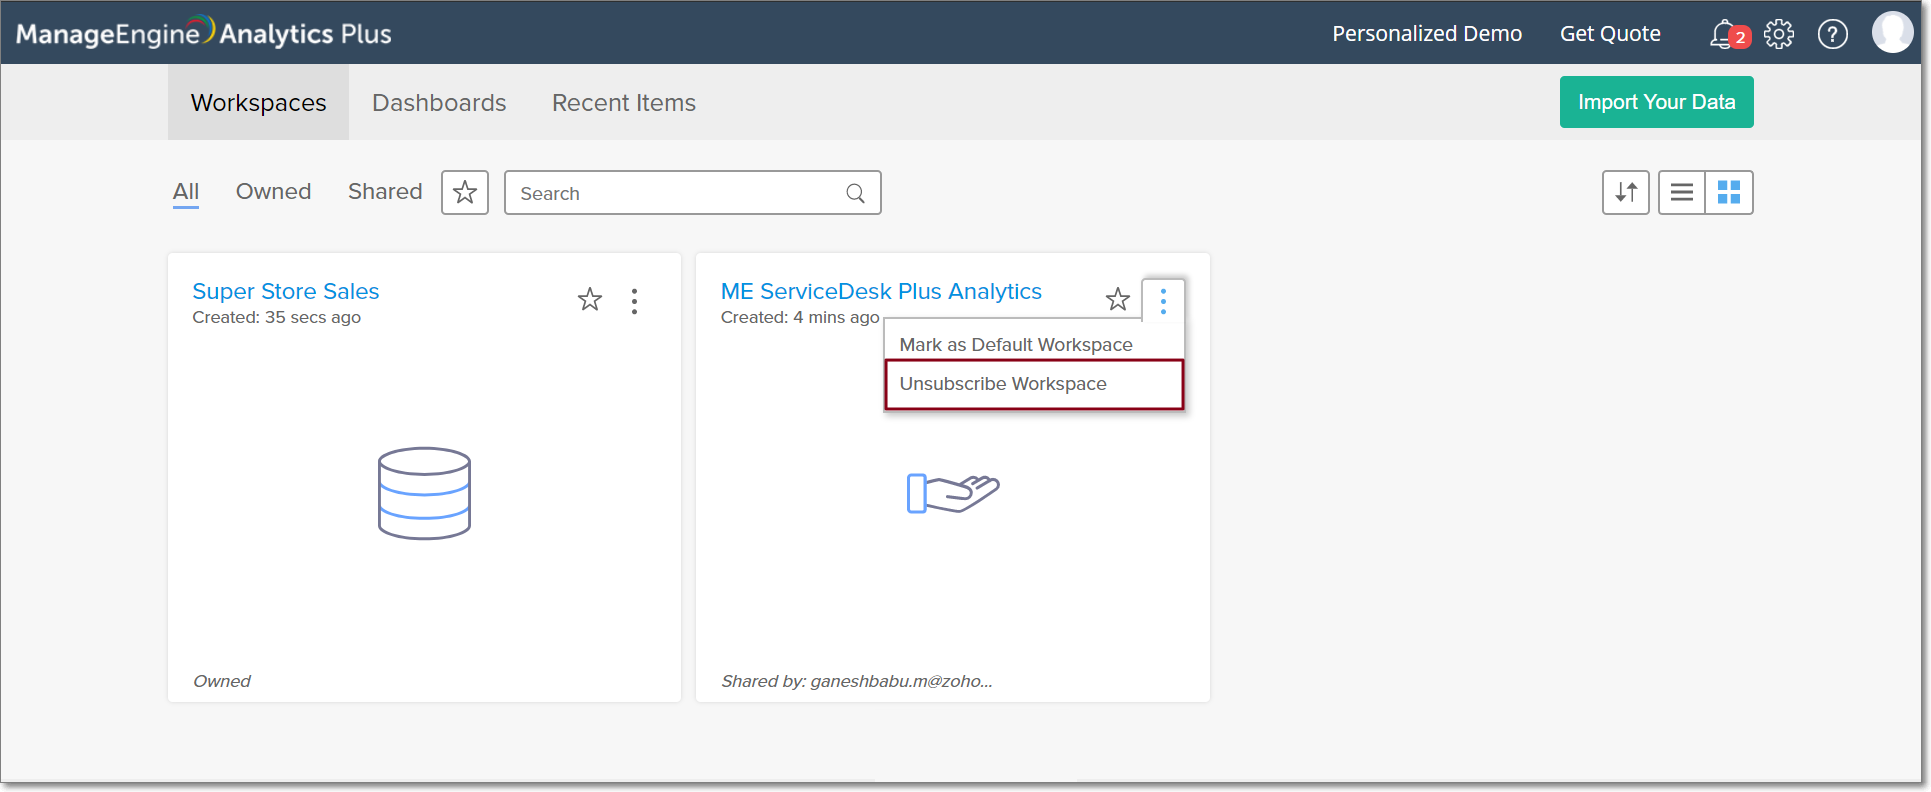Viewport: 1931px width, 792px height.
Task: Filter workspaces by Shared
Action: coord(385,191)
